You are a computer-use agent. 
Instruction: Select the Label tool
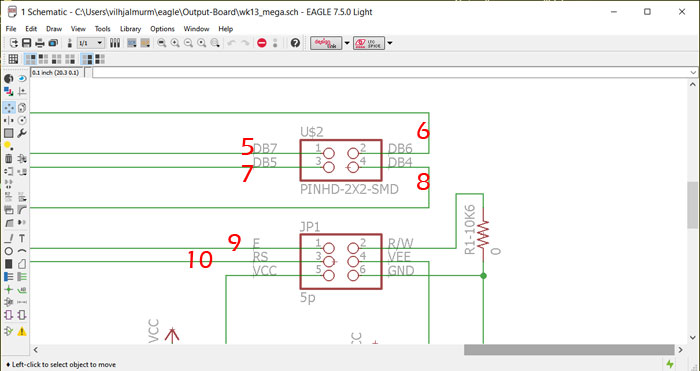point(22,290)
